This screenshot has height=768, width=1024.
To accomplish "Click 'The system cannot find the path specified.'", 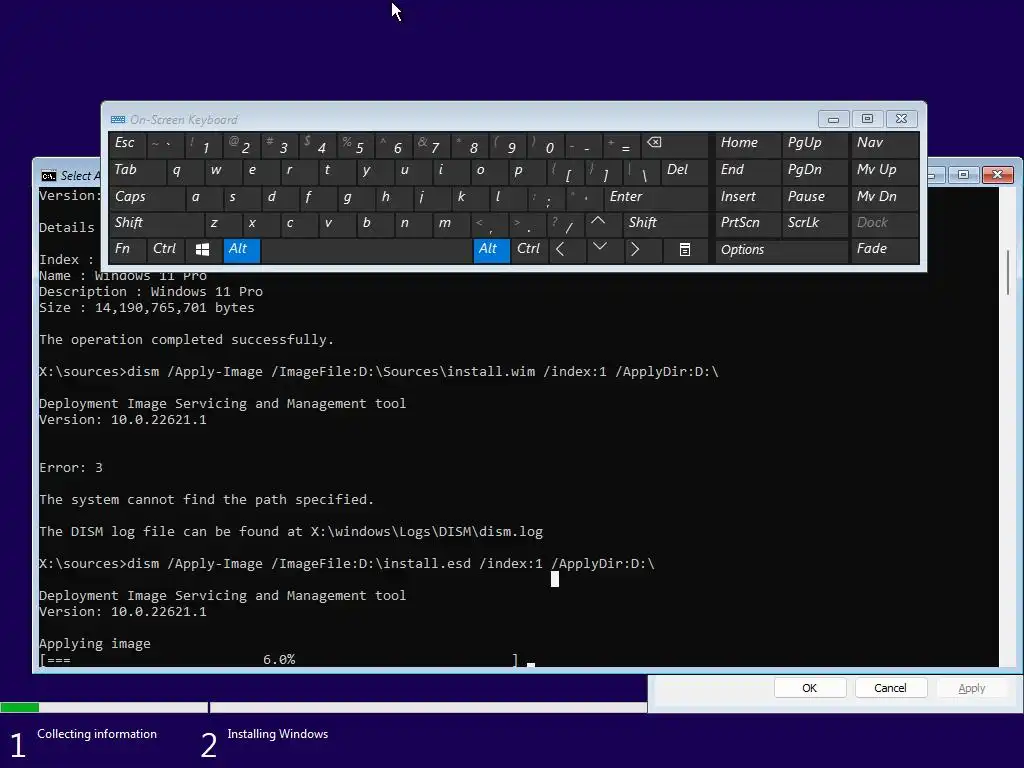I will click(206, 500).
